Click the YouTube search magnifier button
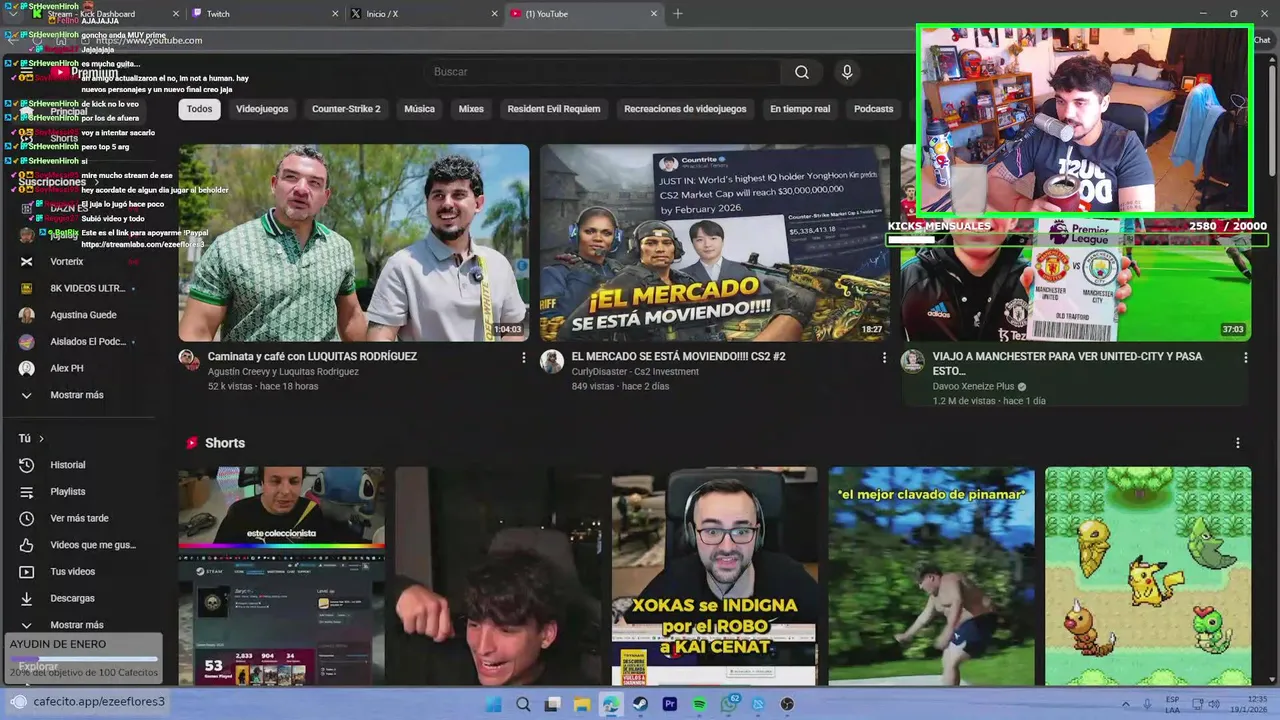Image resolution: width=1280 pixels, height=720 pixels. (802, 72)
